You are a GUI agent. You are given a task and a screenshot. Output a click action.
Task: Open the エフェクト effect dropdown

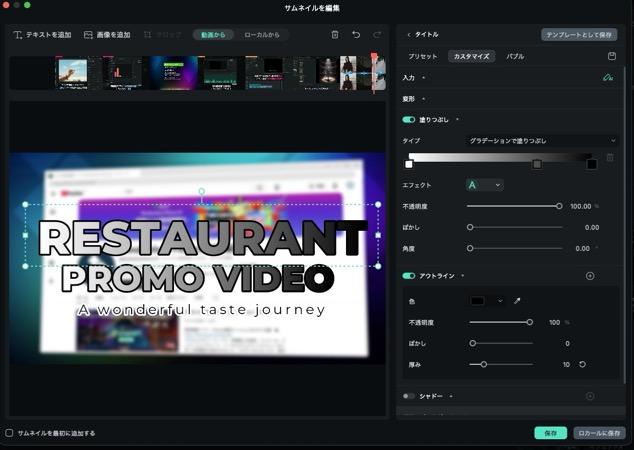point(484,185)
